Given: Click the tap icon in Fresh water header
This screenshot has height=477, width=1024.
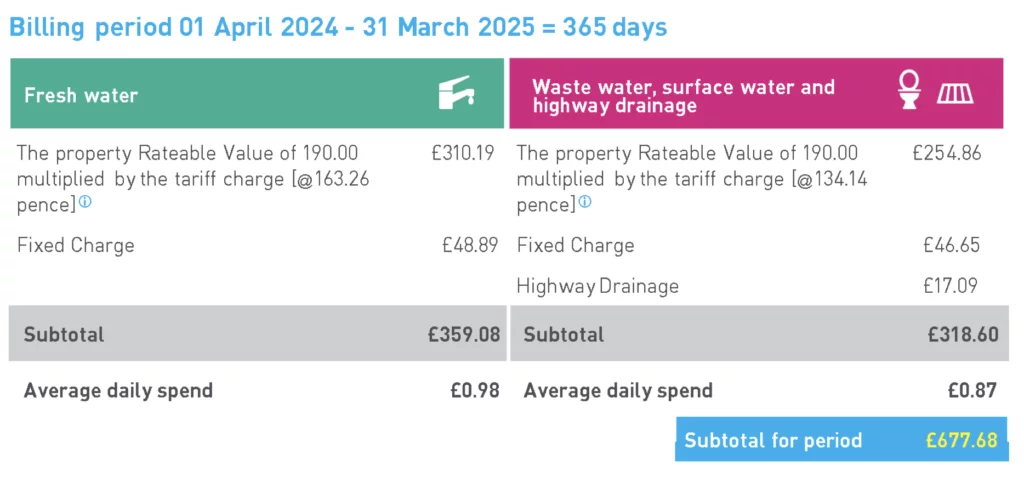Looking at the screenshot, I should [456, 93].
